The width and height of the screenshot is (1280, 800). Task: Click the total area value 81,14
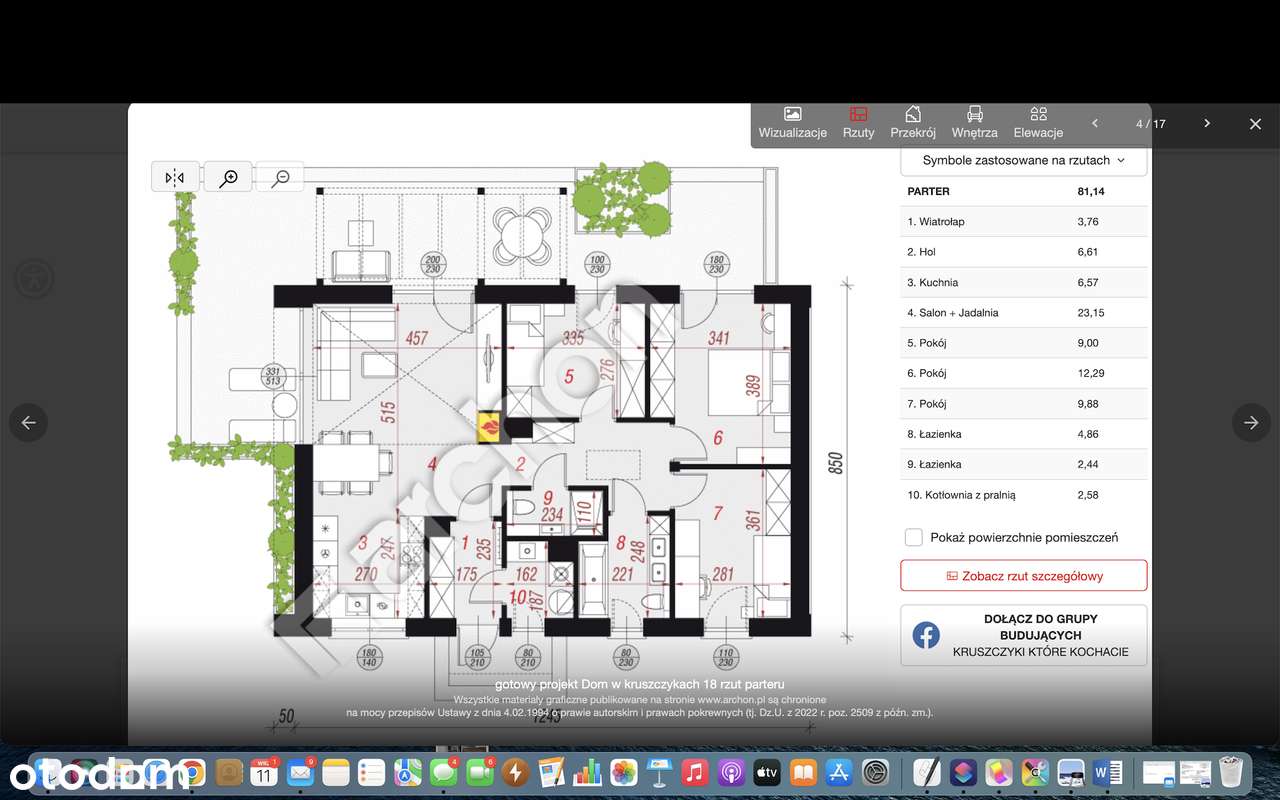[x=1090, y=191]
